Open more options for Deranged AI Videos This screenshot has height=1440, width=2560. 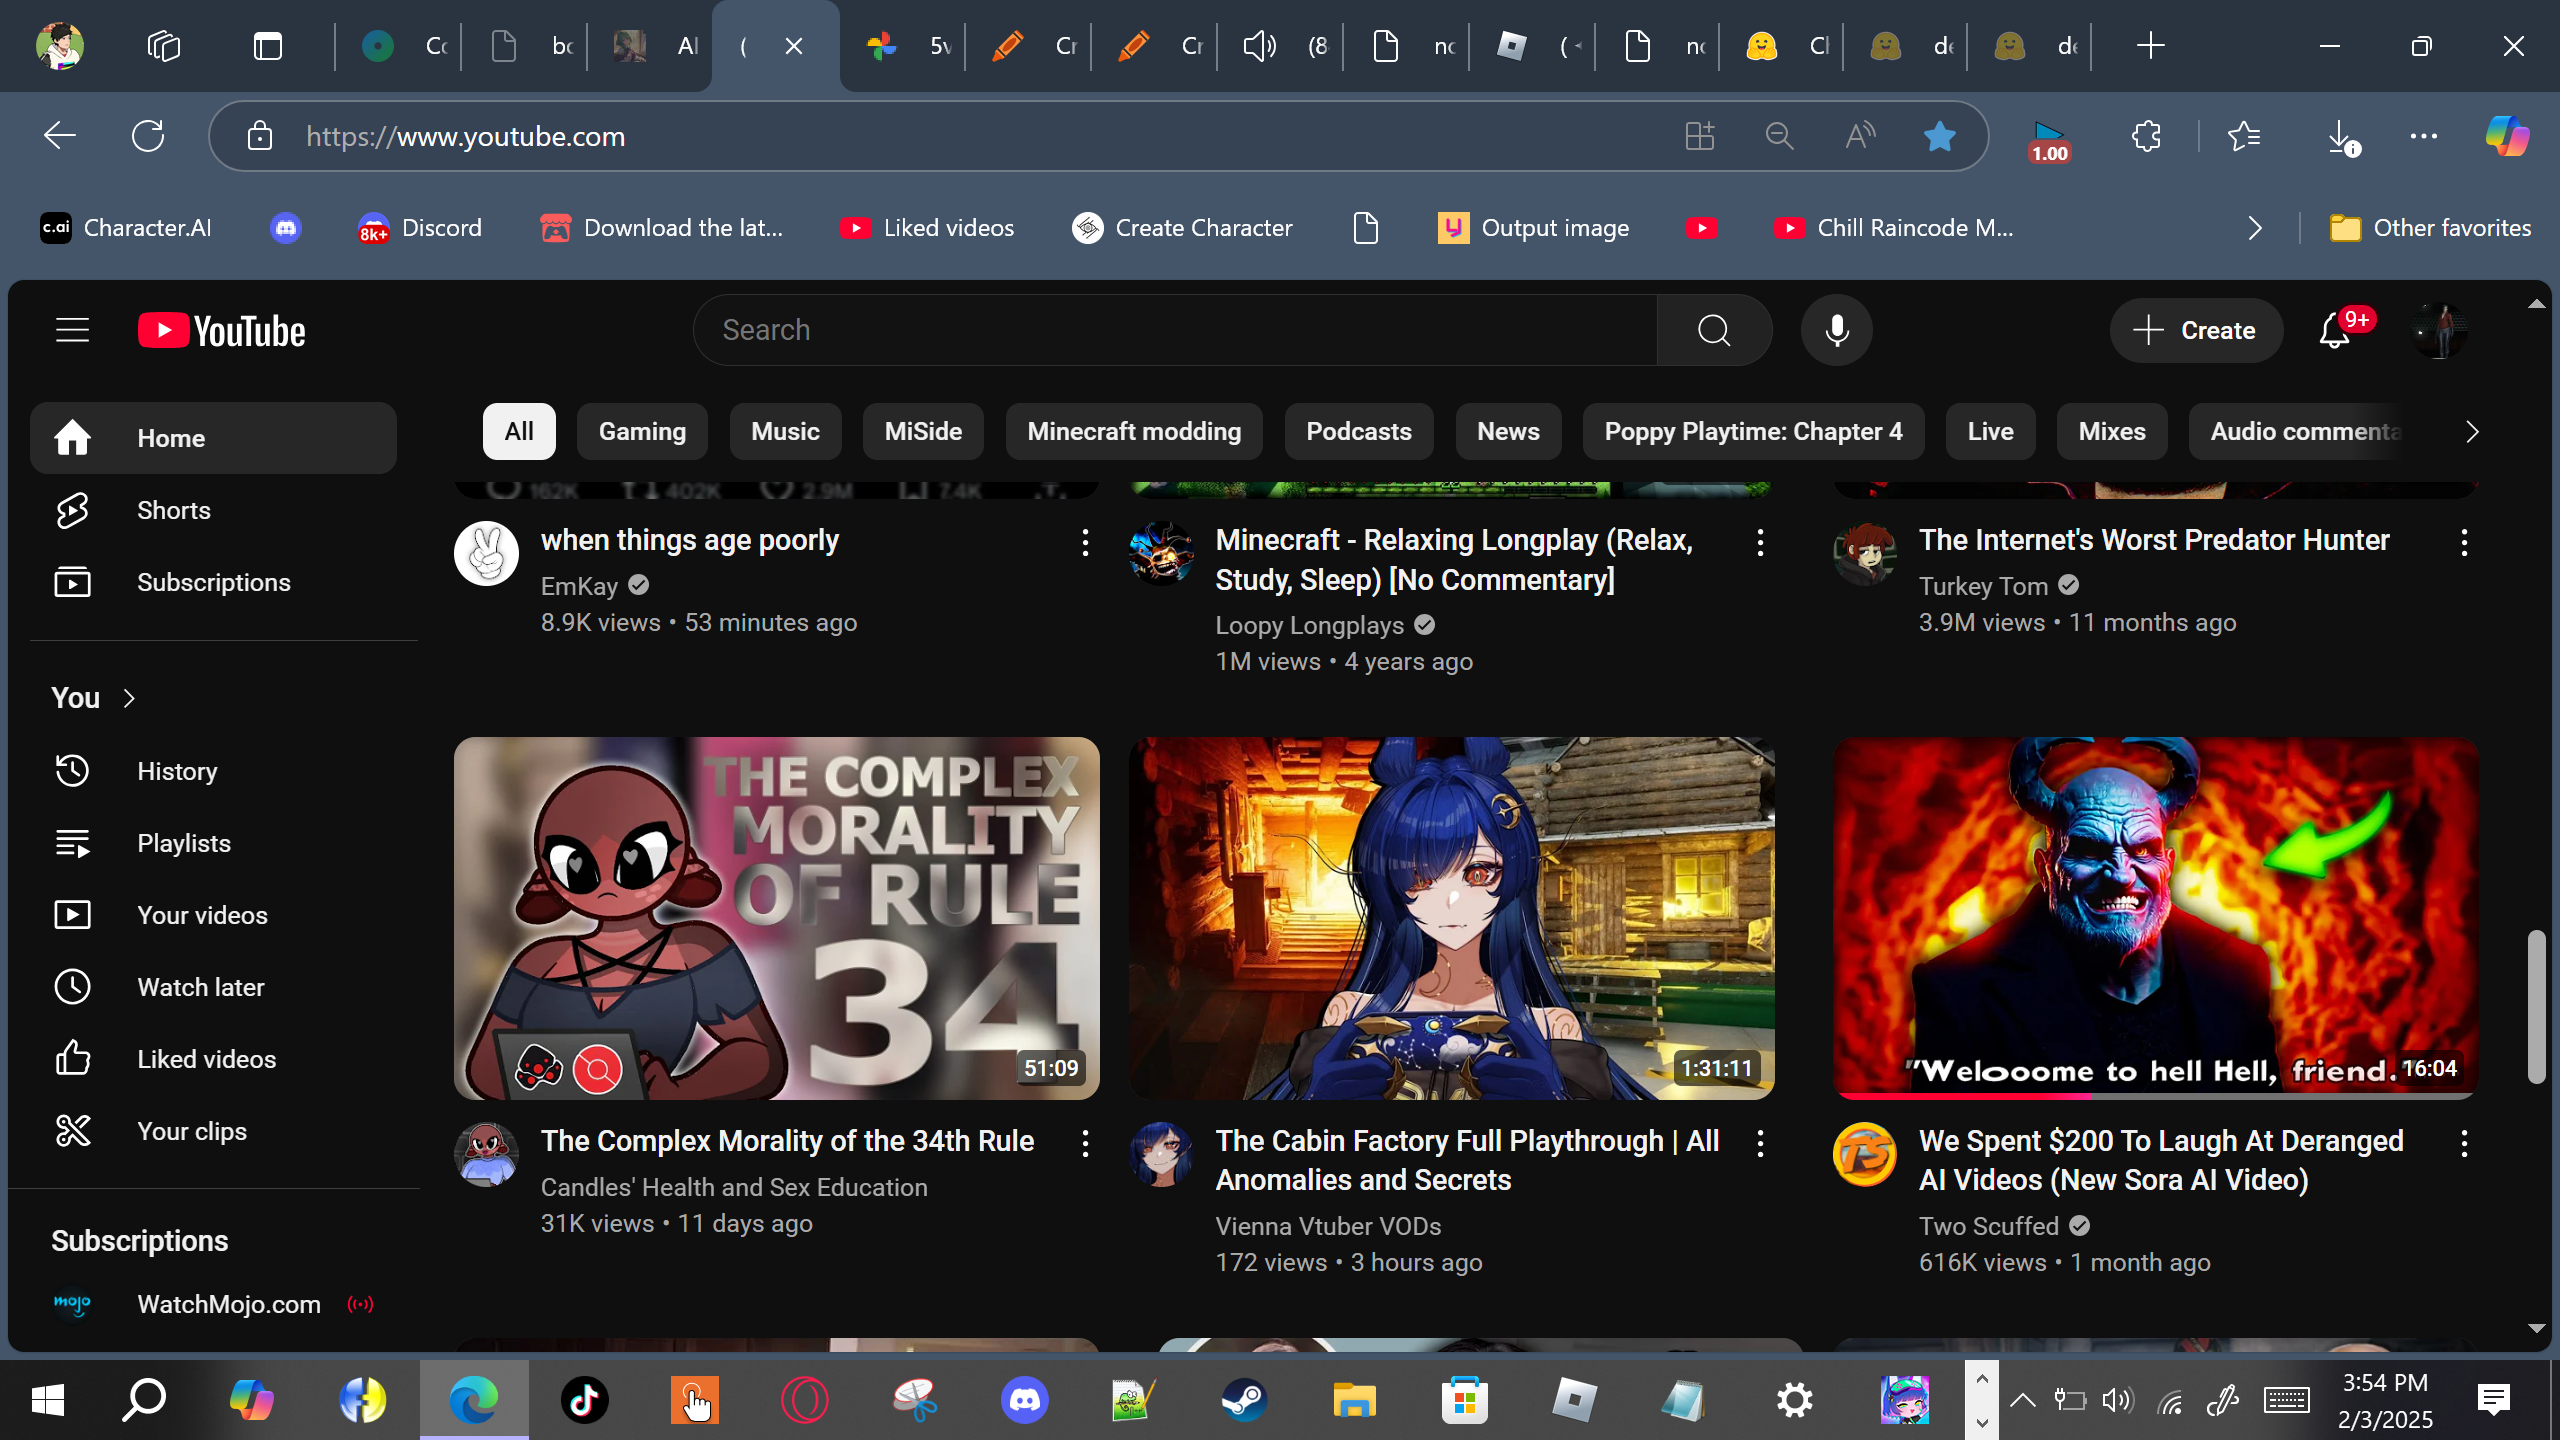pos(2464,1144)
